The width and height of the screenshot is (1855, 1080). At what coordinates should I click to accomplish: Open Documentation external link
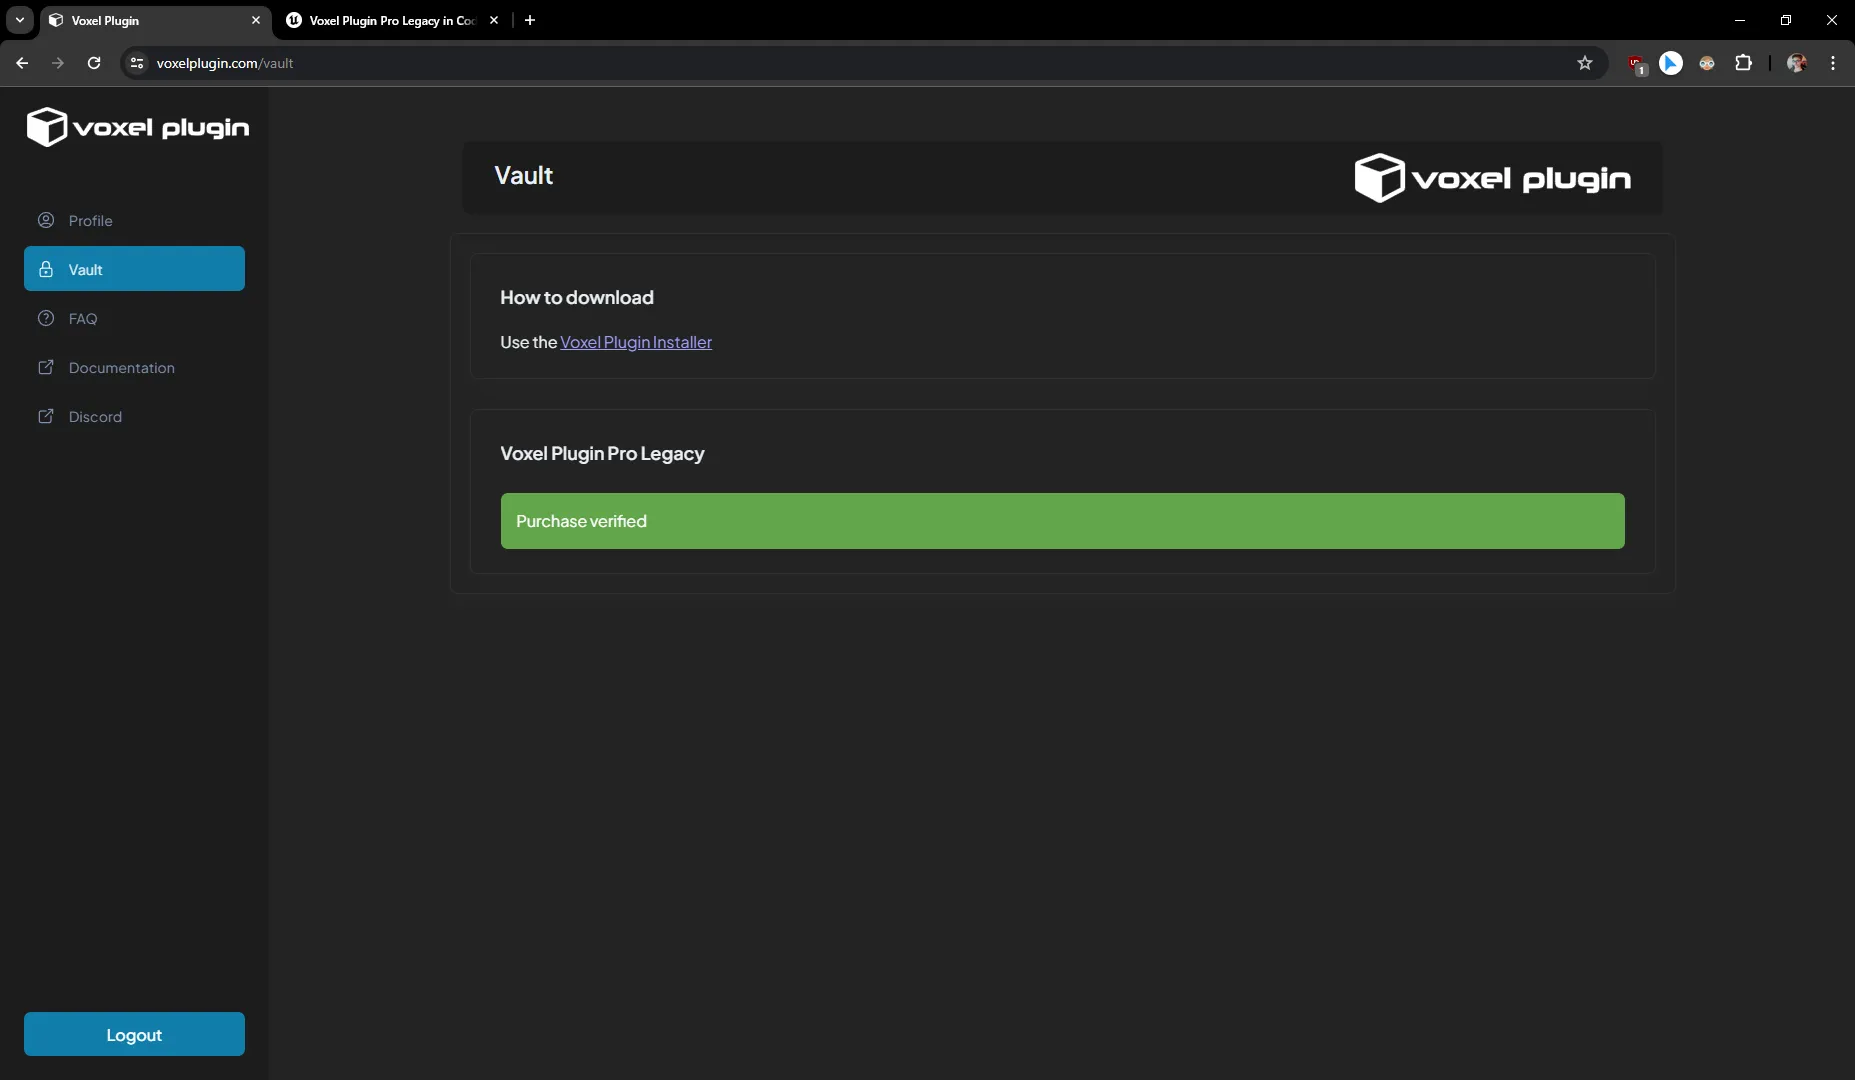(x=121, y=367)
